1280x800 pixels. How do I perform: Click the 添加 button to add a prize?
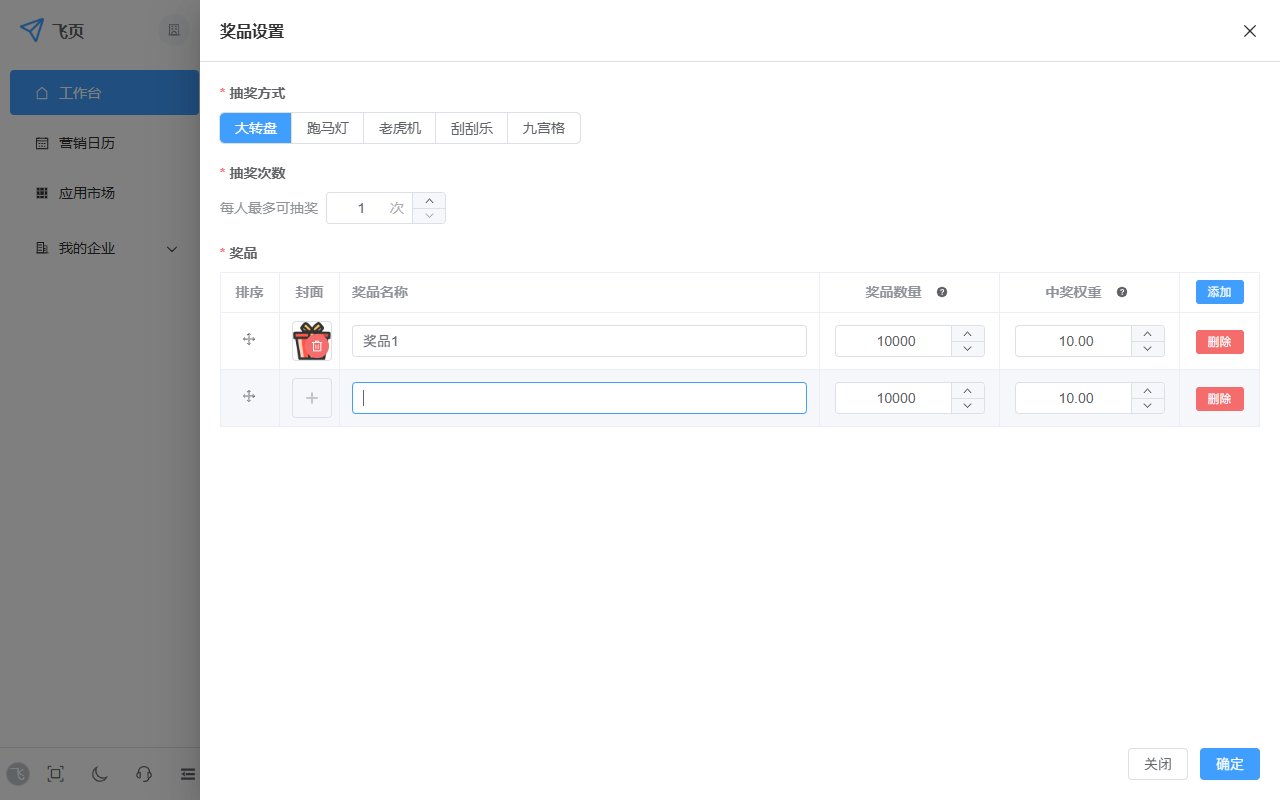(x=1219, y=292)
